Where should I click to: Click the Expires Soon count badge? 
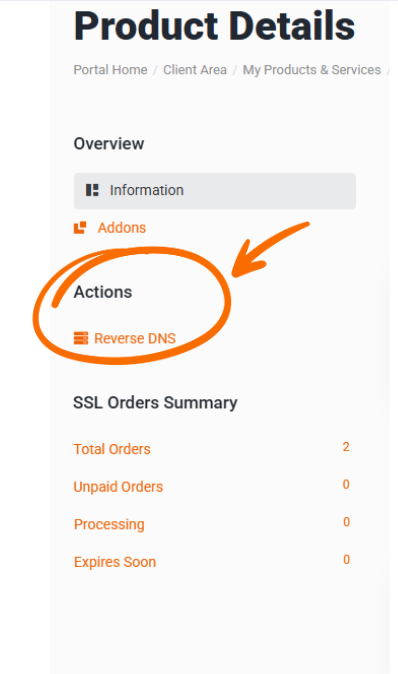(346, 560)
